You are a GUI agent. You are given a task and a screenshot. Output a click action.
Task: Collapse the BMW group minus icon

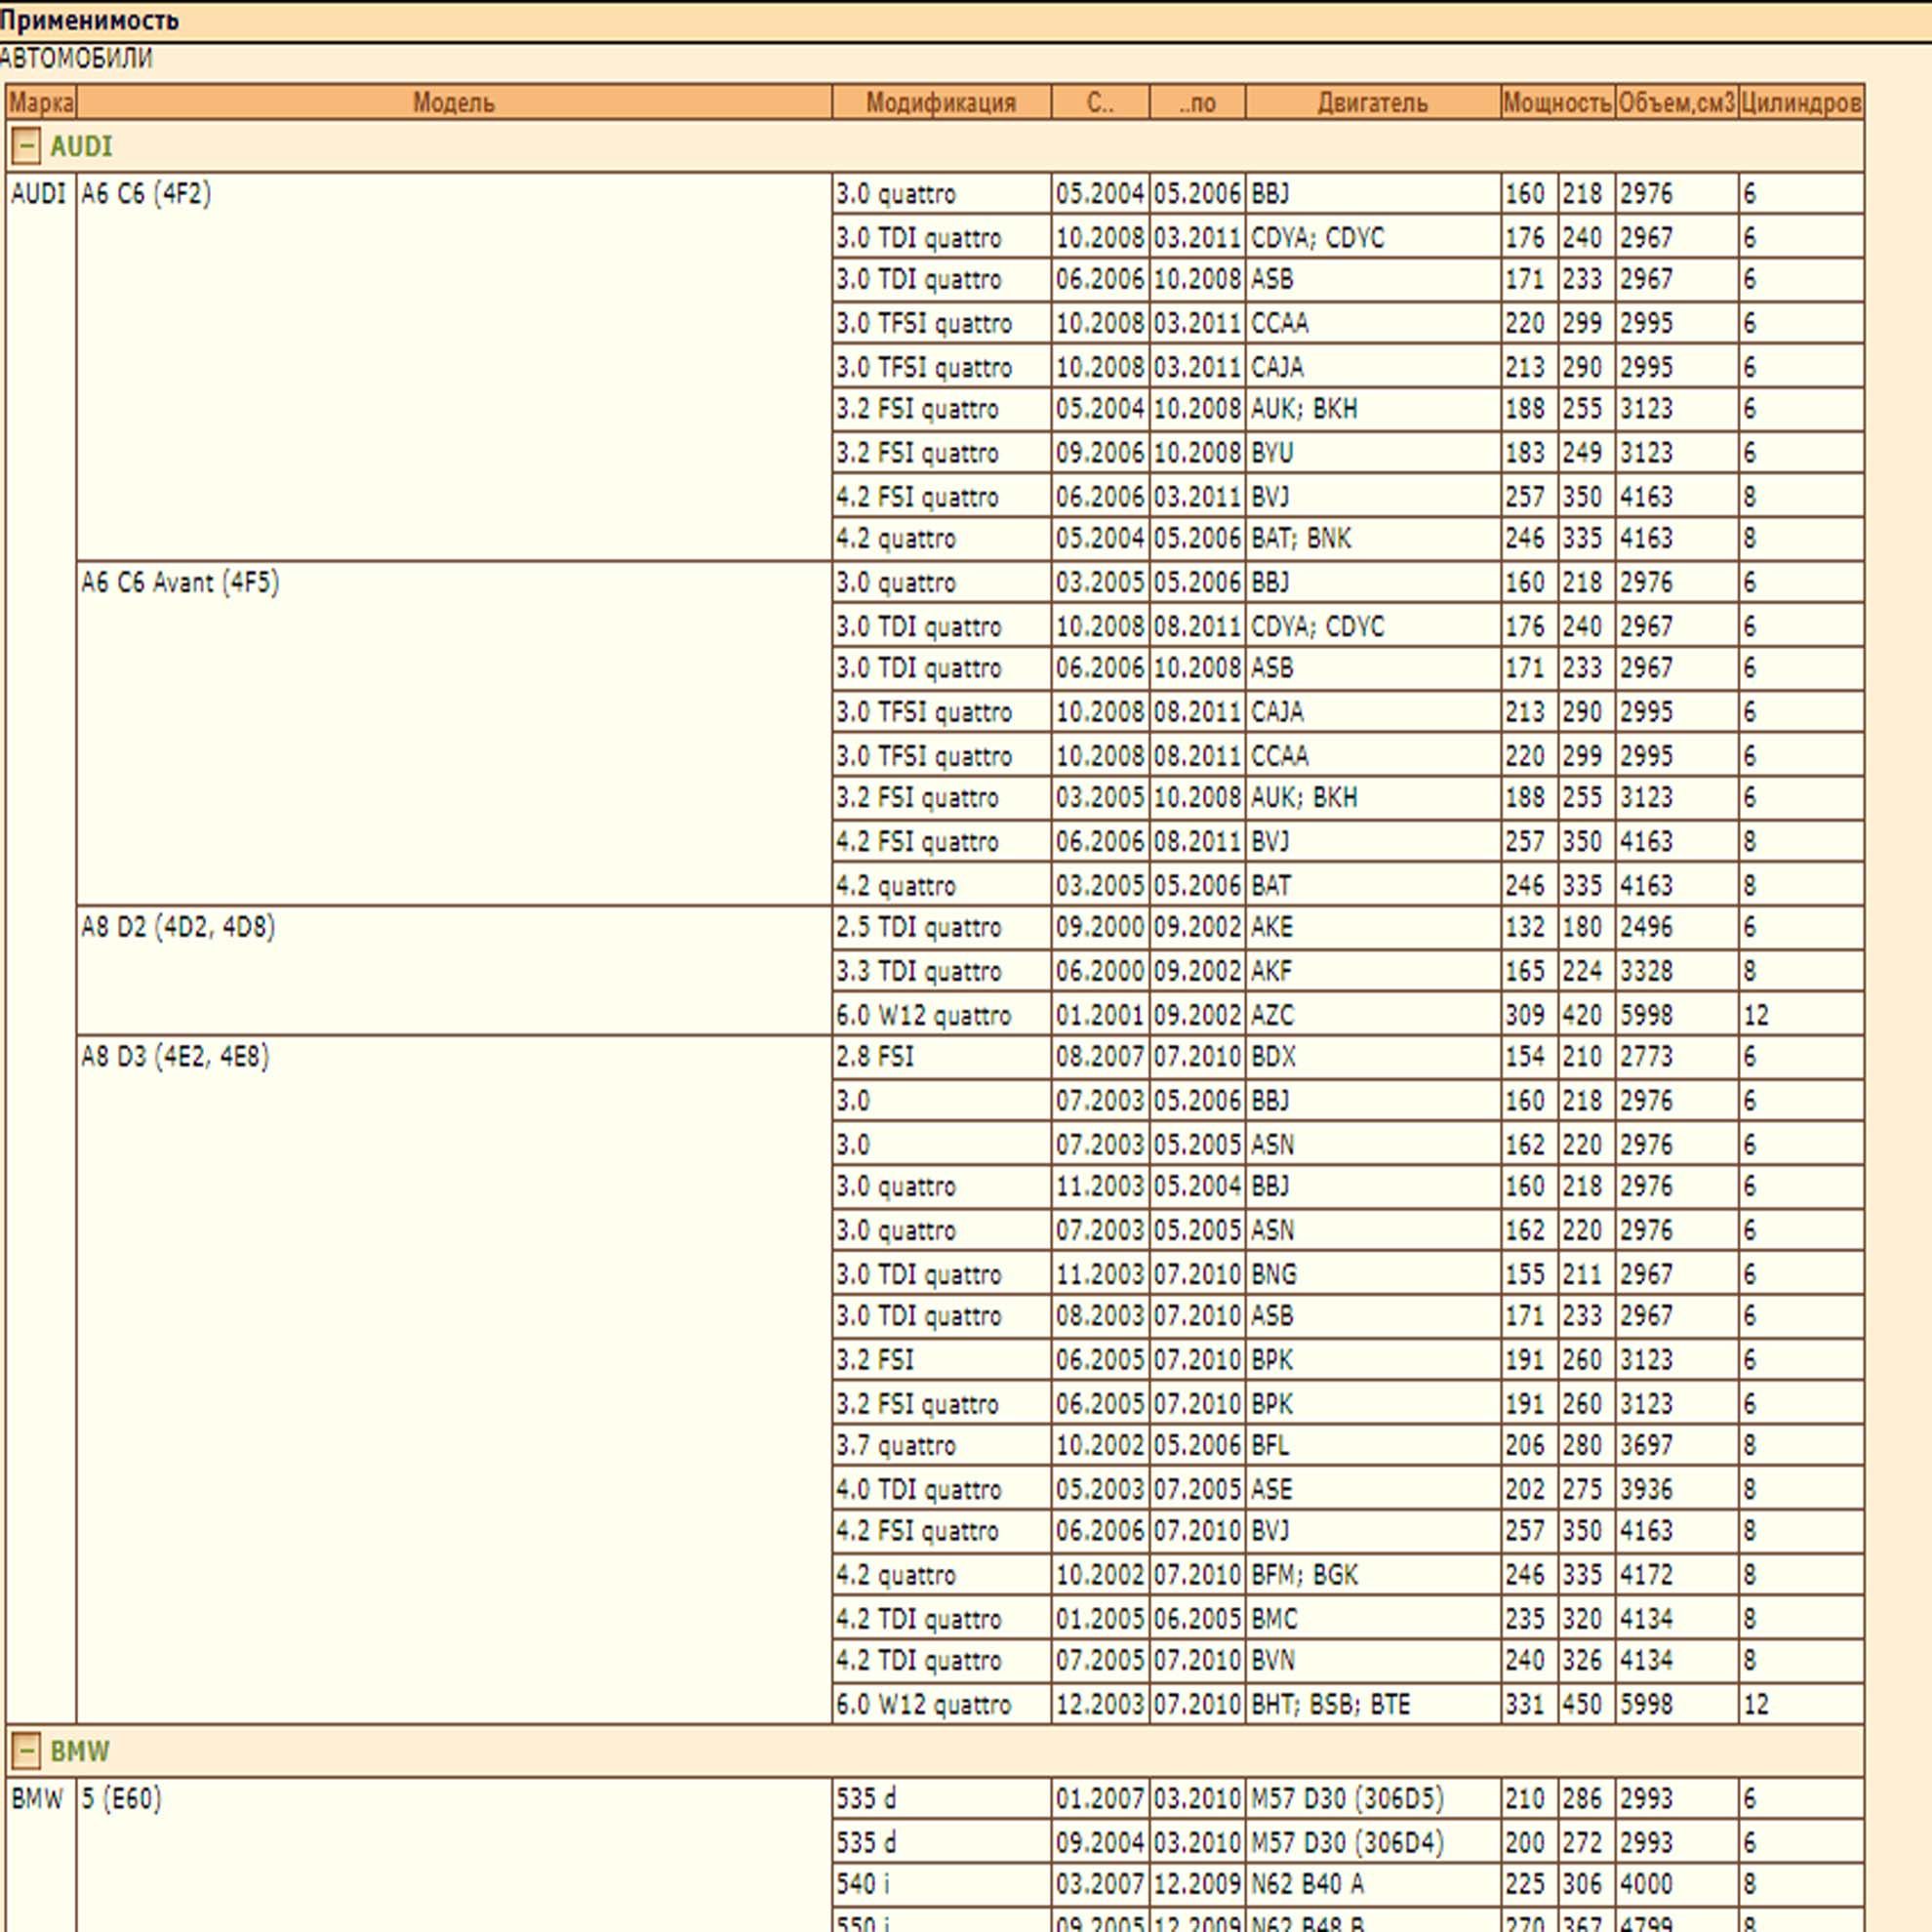(26, 1751)
